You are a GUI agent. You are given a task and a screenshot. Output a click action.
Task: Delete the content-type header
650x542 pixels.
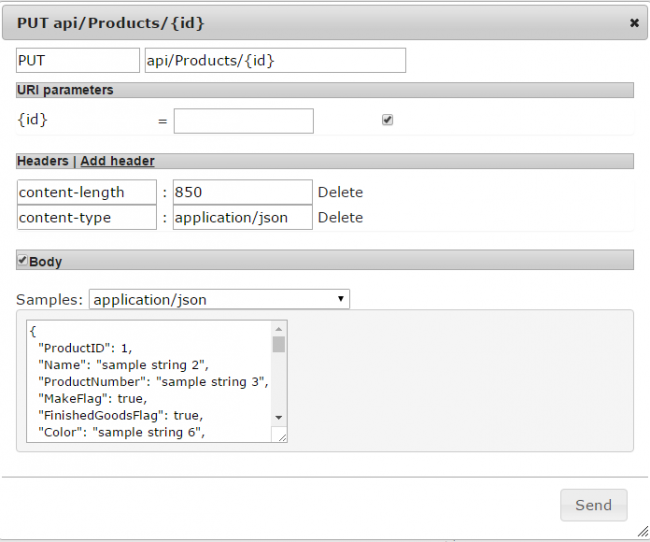340,218
